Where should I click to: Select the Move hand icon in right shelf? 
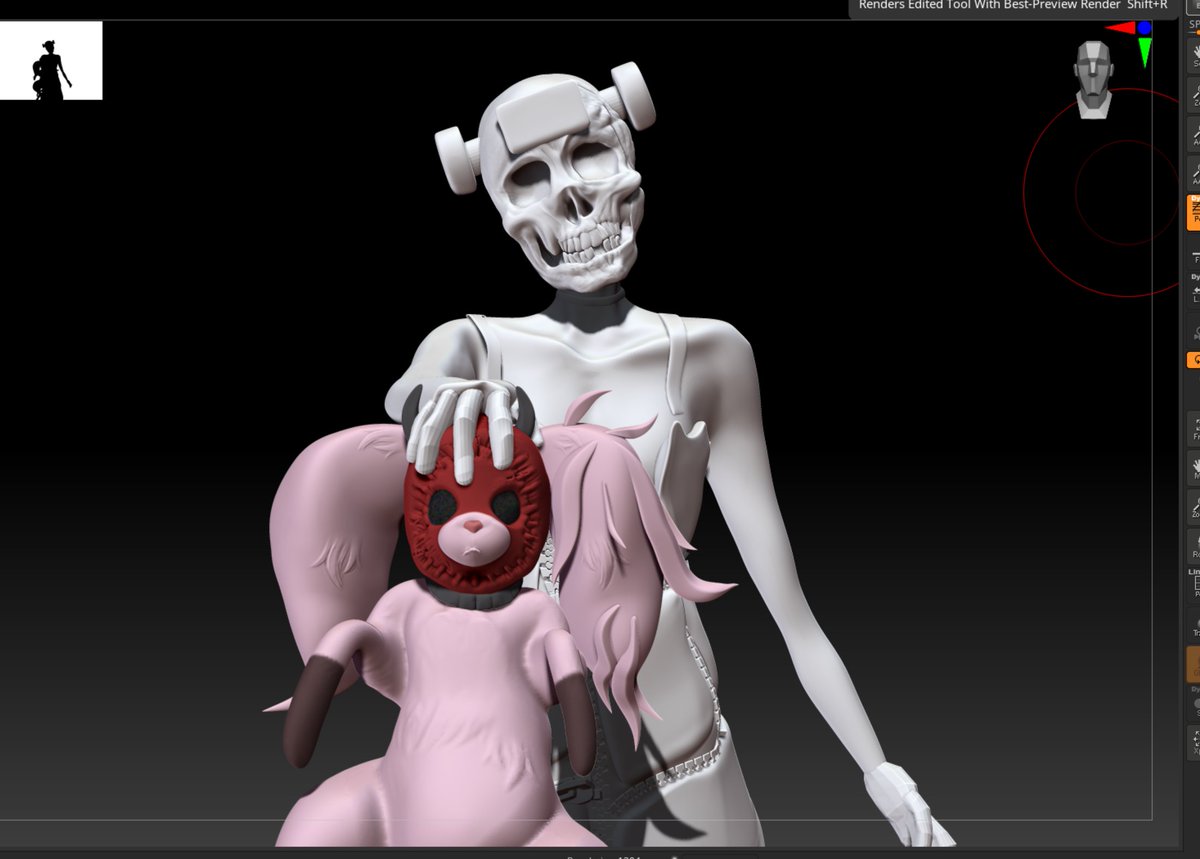pyautogui.click(x=1194, y=468)
